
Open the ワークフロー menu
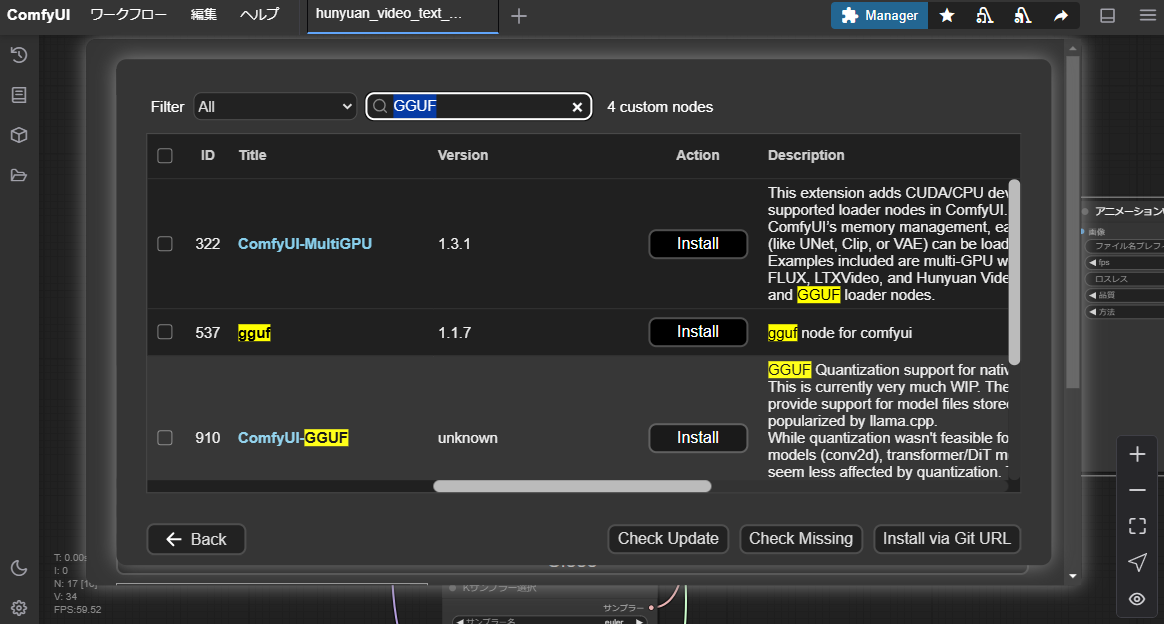point(128,14)
